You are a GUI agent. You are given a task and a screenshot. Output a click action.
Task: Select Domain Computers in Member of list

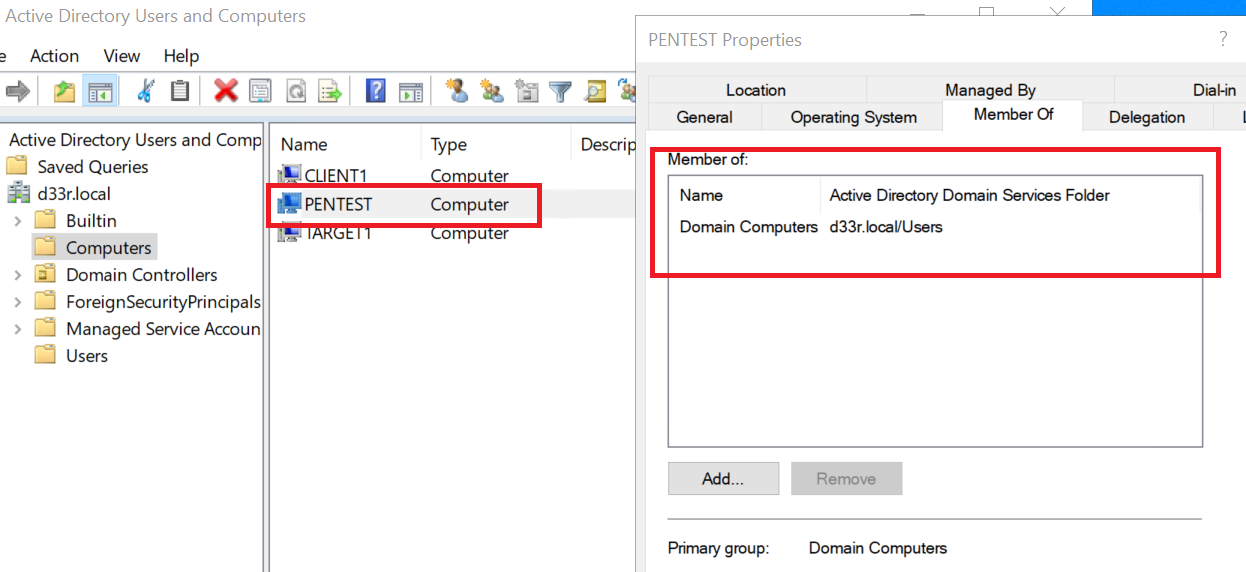748,227
